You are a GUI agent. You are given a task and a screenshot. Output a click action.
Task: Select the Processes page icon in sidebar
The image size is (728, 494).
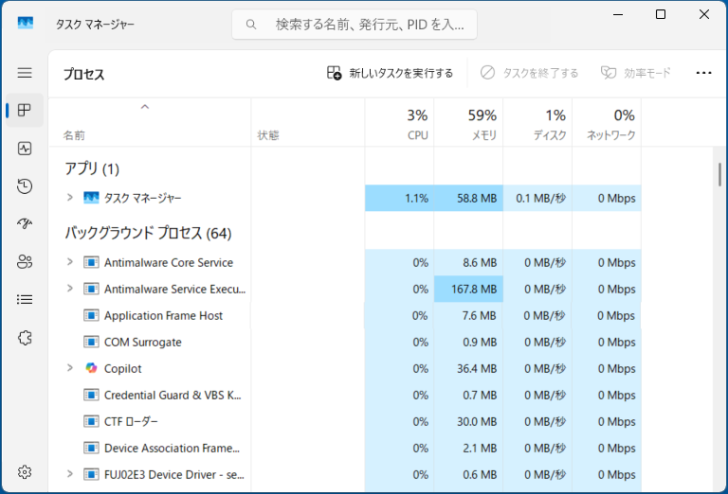pyautogui.click(x=25, y=110)
